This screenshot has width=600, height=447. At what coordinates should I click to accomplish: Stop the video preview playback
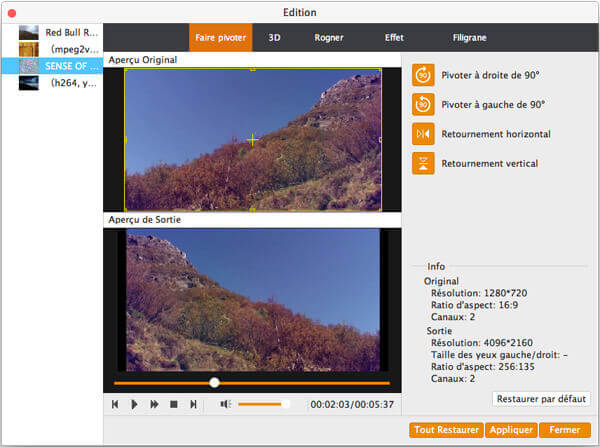[x=174, y=404]
